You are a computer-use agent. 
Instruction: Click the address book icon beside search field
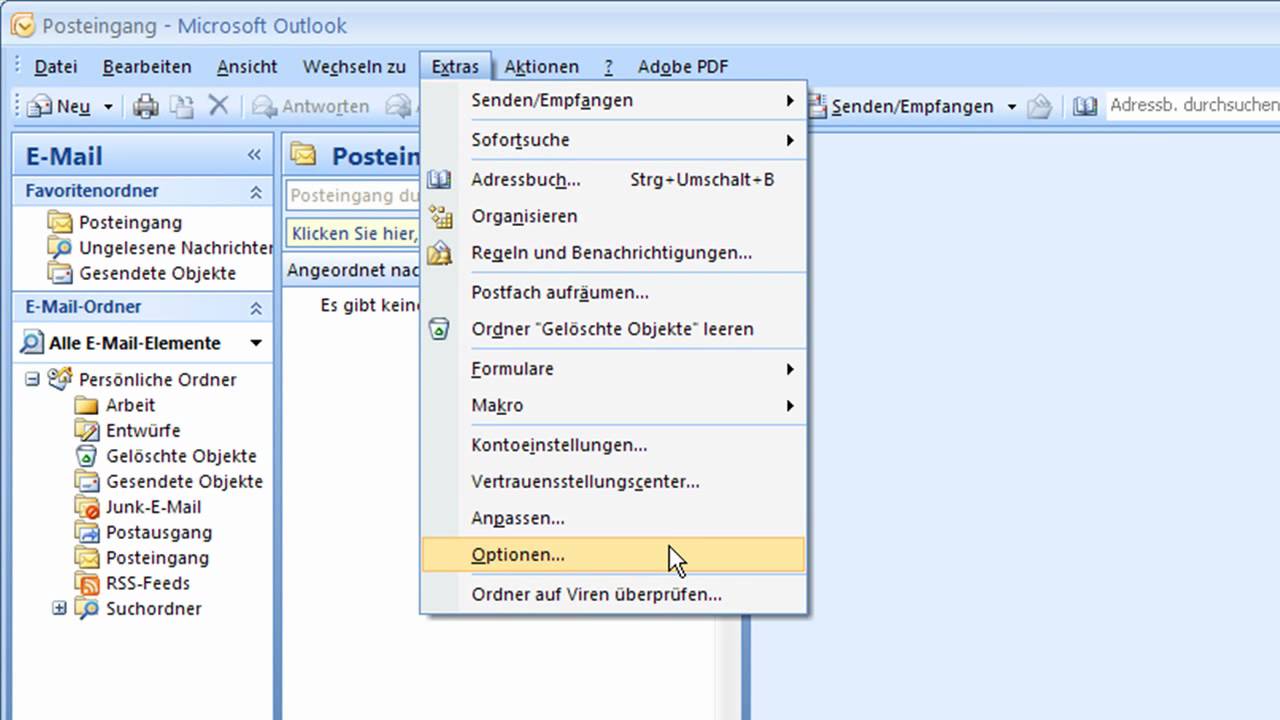point(1085,106)
